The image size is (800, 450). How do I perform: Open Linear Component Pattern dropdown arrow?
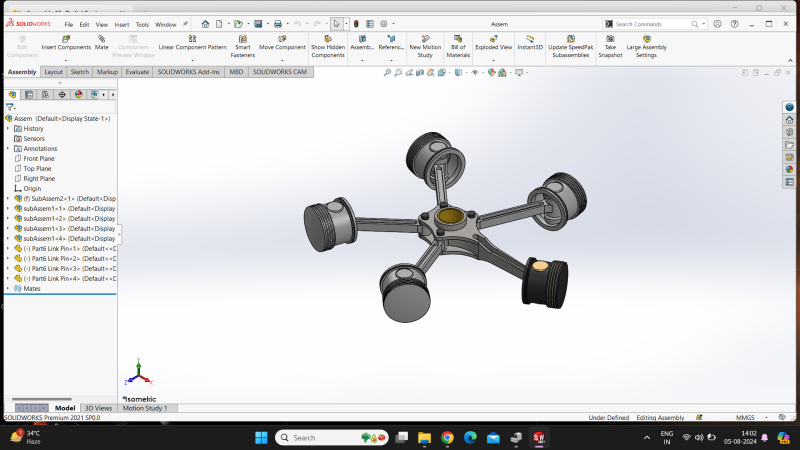192,60
